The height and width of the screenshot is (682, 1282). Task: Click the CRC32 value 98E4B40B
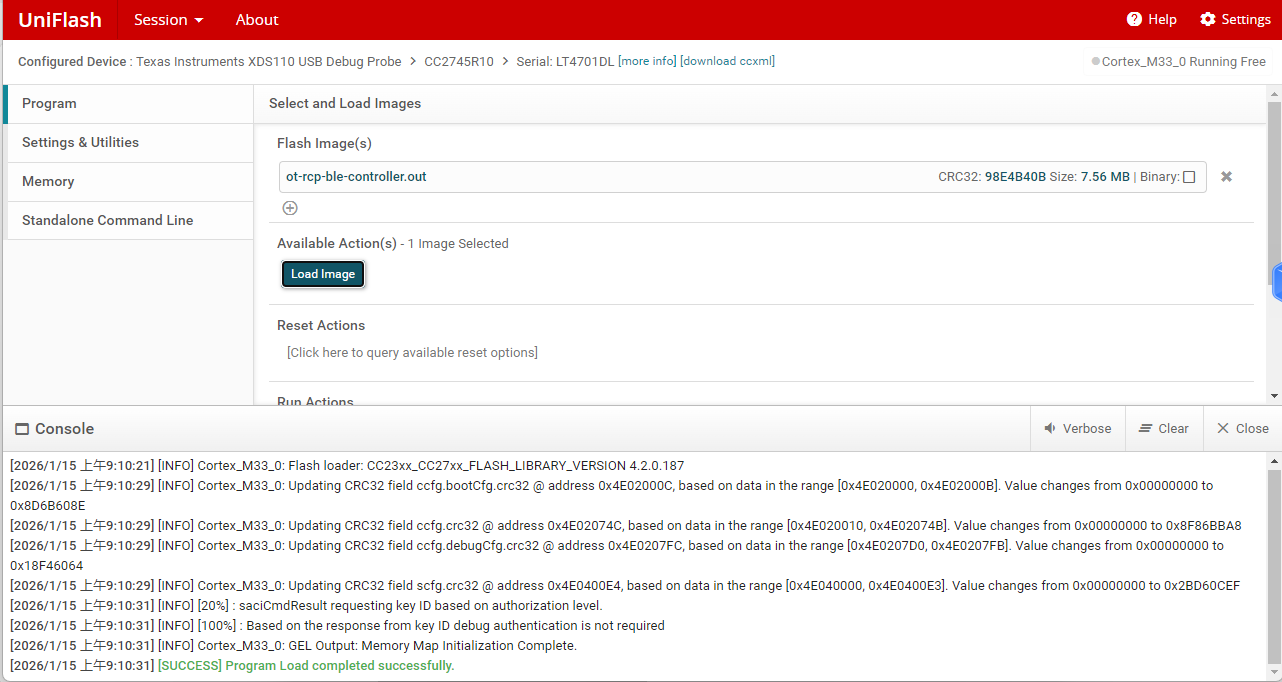[x=1015, y=177]
